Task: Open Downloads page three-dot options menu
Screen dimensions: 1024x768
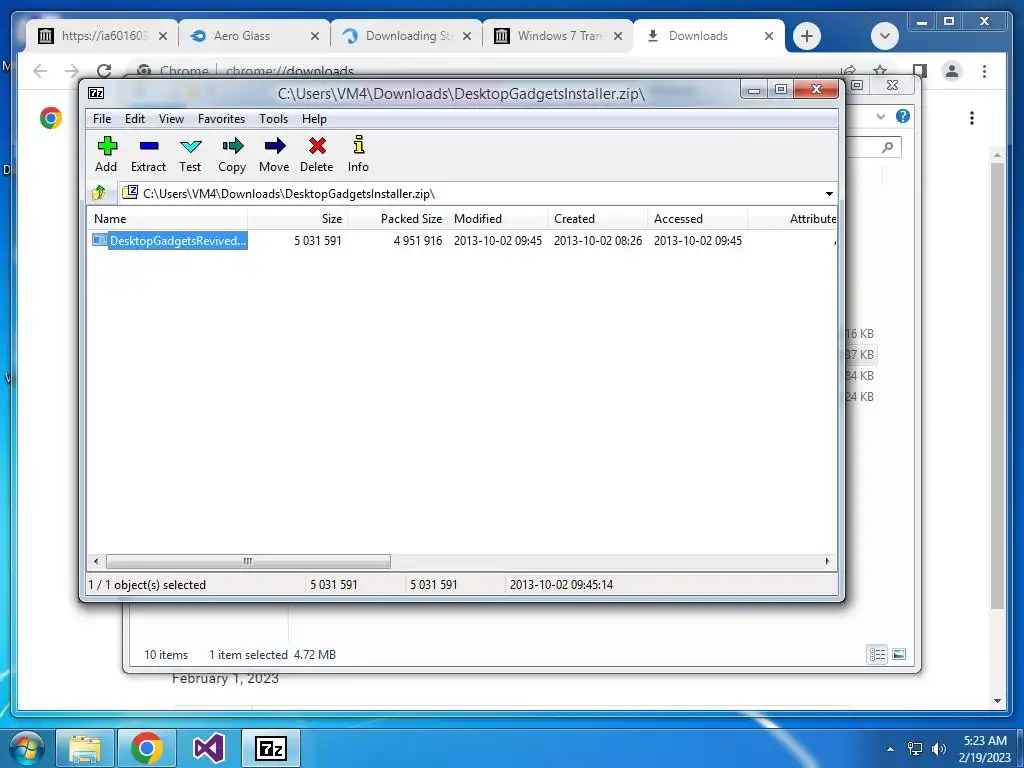Action: tap(972, 118)
